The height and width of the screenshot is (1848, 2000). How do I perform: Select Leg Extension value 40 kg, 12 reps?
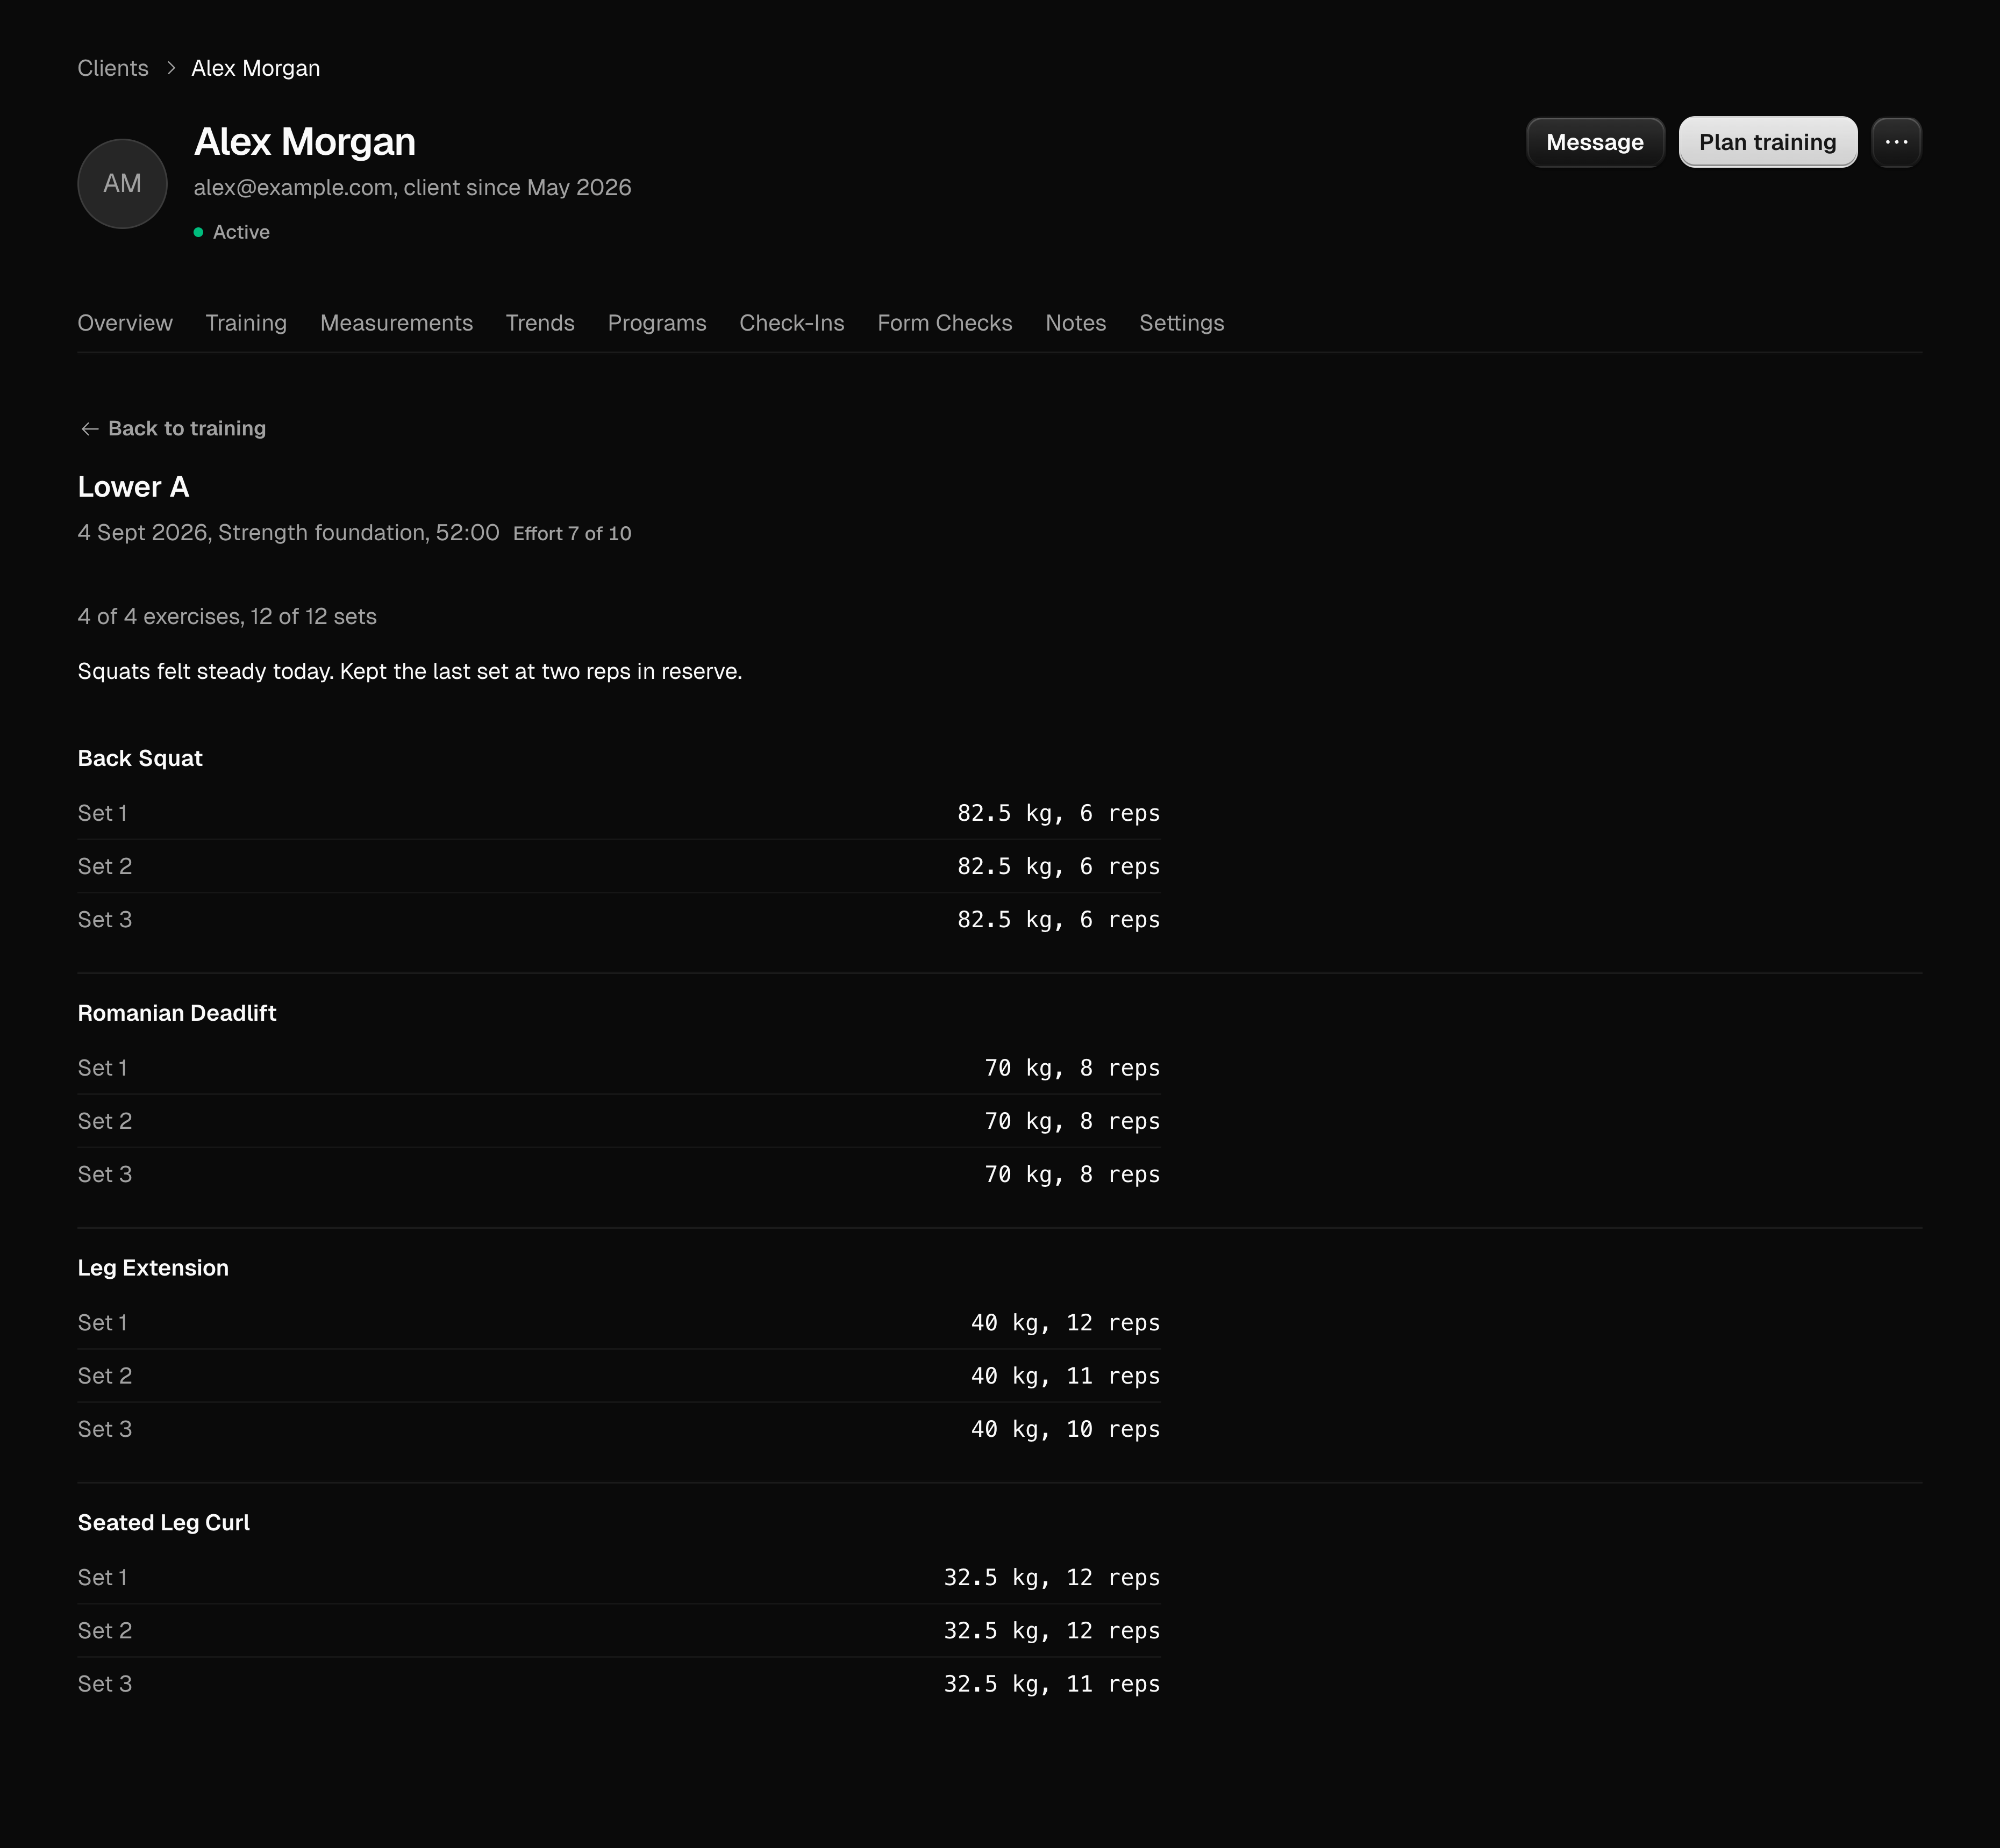1065,1323
